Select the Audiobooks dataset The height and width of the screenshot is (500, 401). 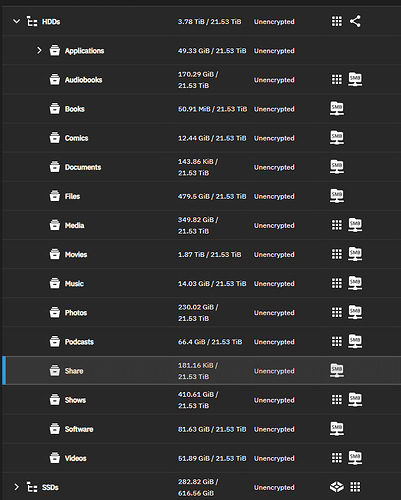(x=83, y=80)
